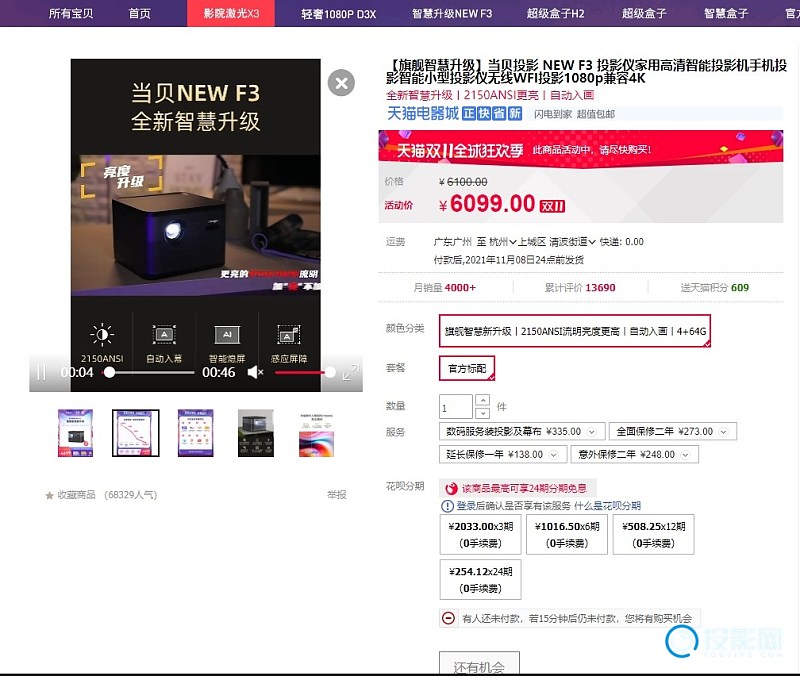Select third thumbnail with feature grid
The height and width of the screenshot is (676, 800).
(x=196, y=433)
